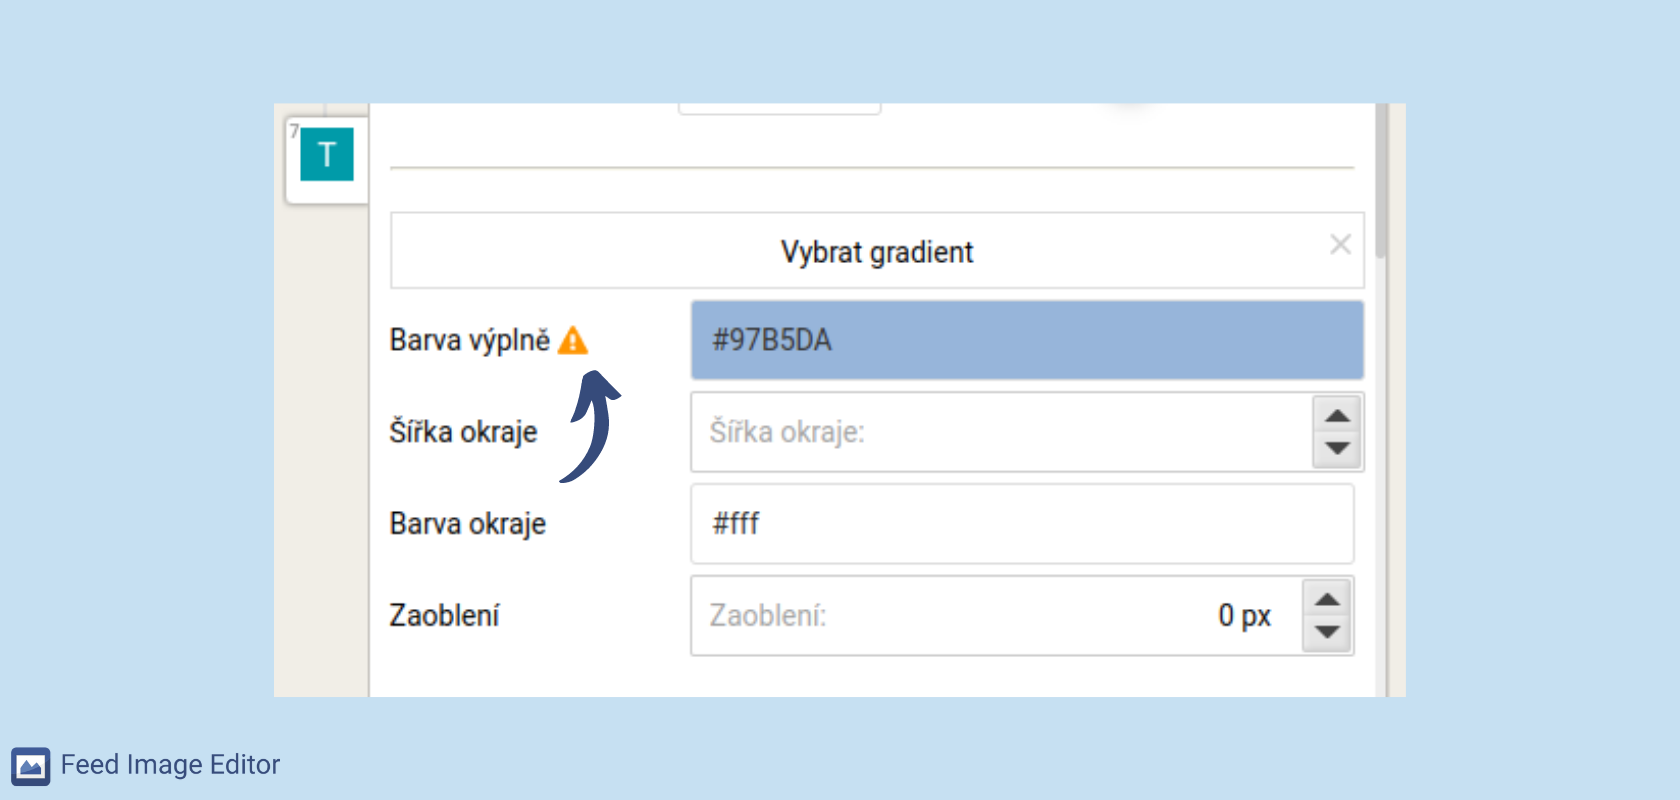The image size is (1680, 800).
Task: Decrease Zaoblení with the down arrow
Action: (x=1327, y=633)
